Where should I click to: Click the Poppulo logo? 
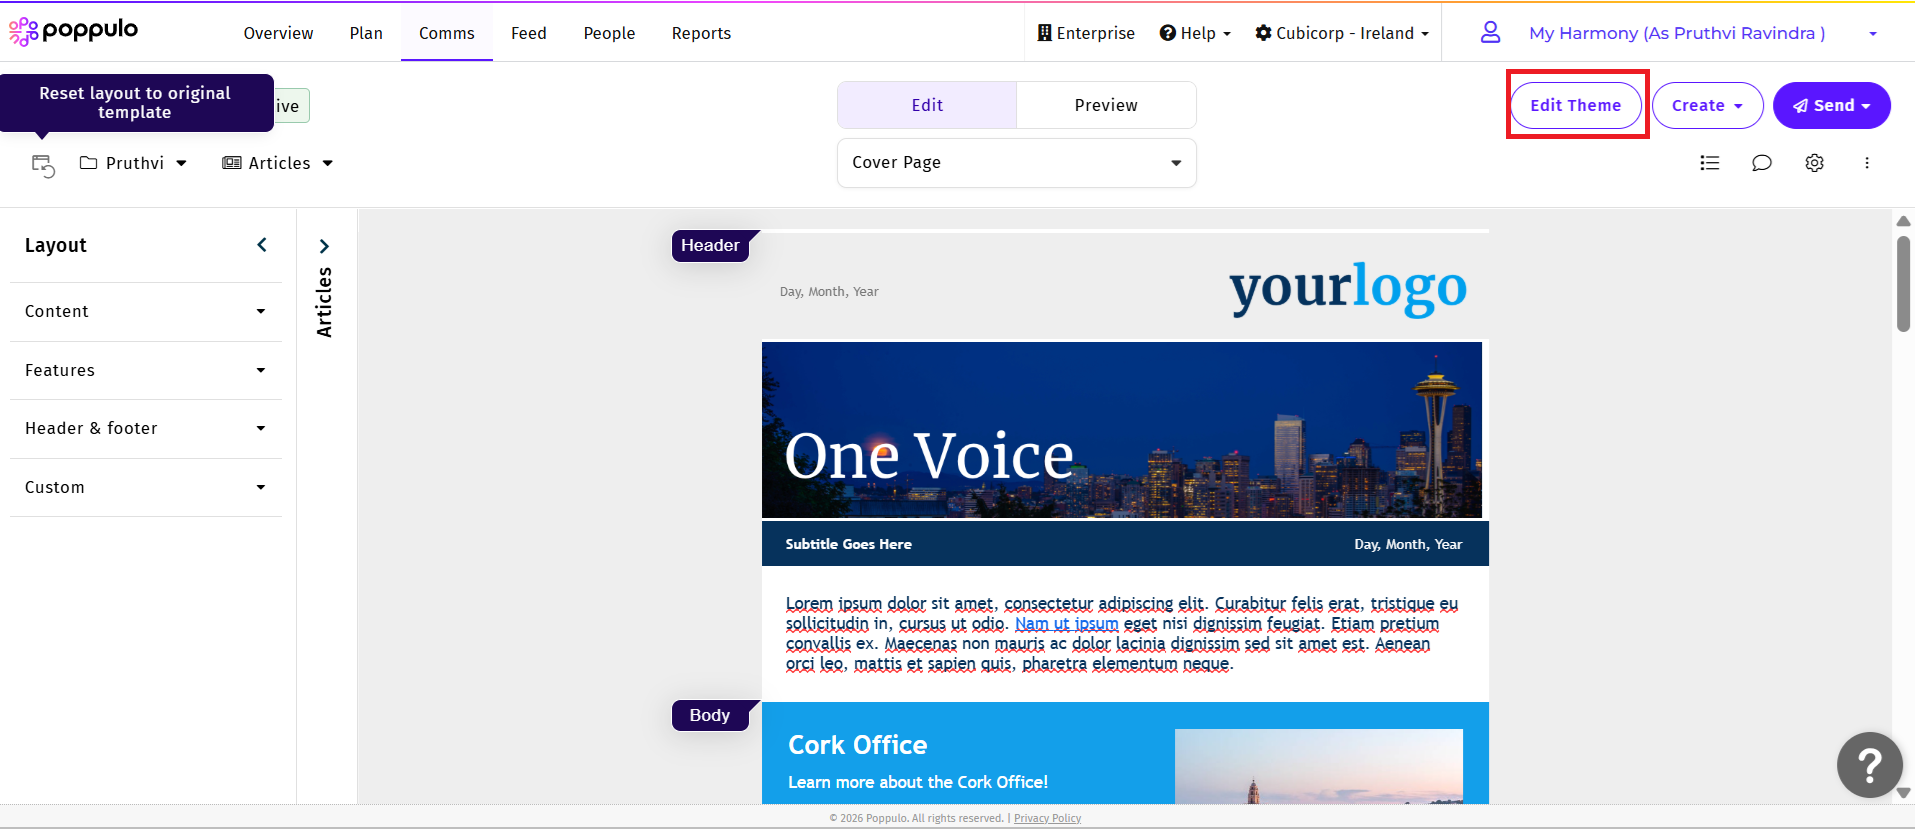[x=74, y=32]
